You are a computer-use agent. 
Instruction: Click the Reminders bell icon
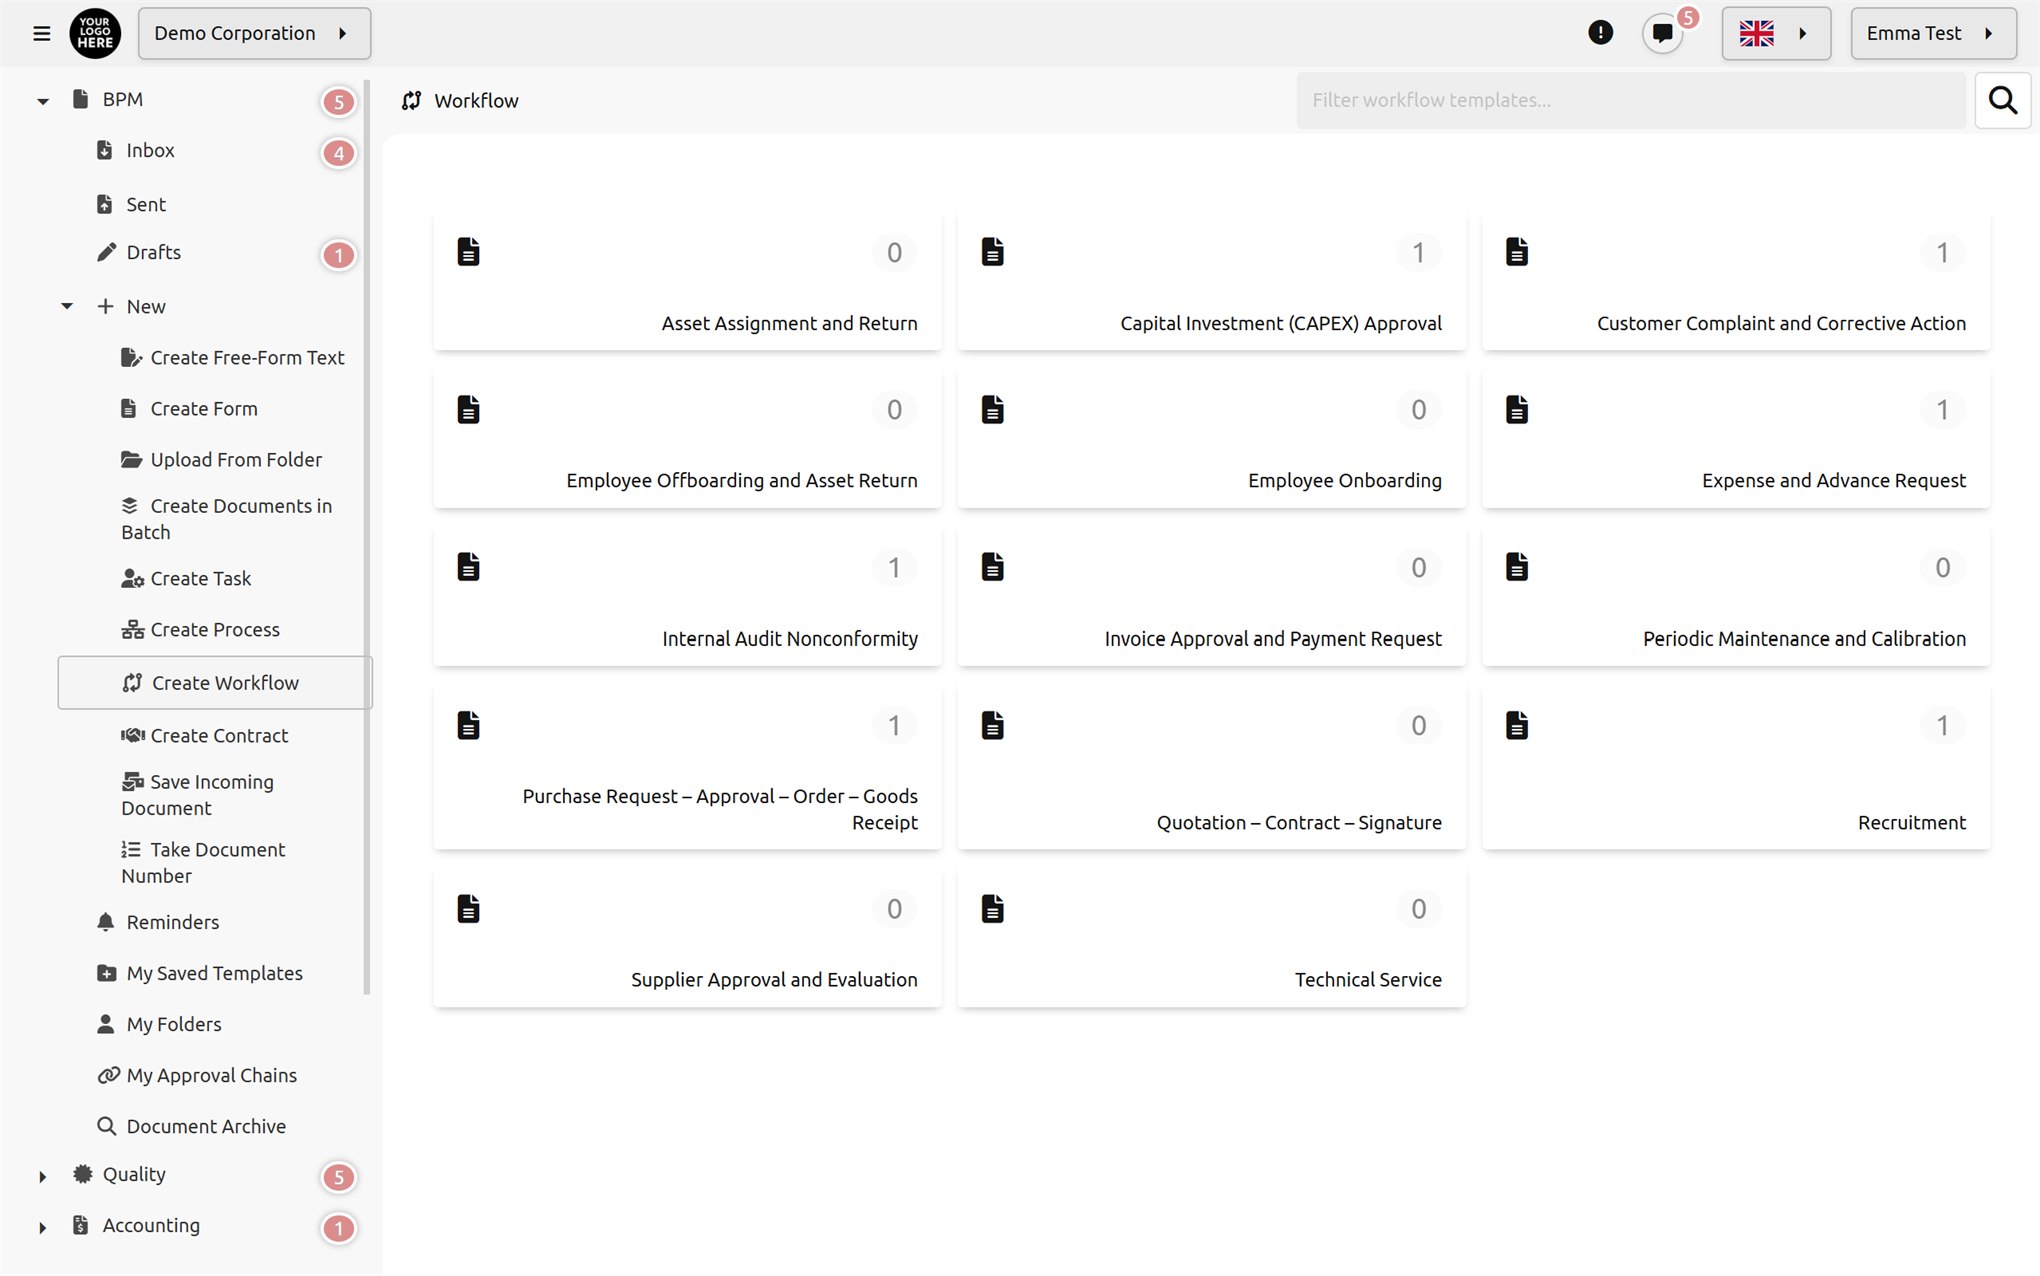[x=105, y=922]
